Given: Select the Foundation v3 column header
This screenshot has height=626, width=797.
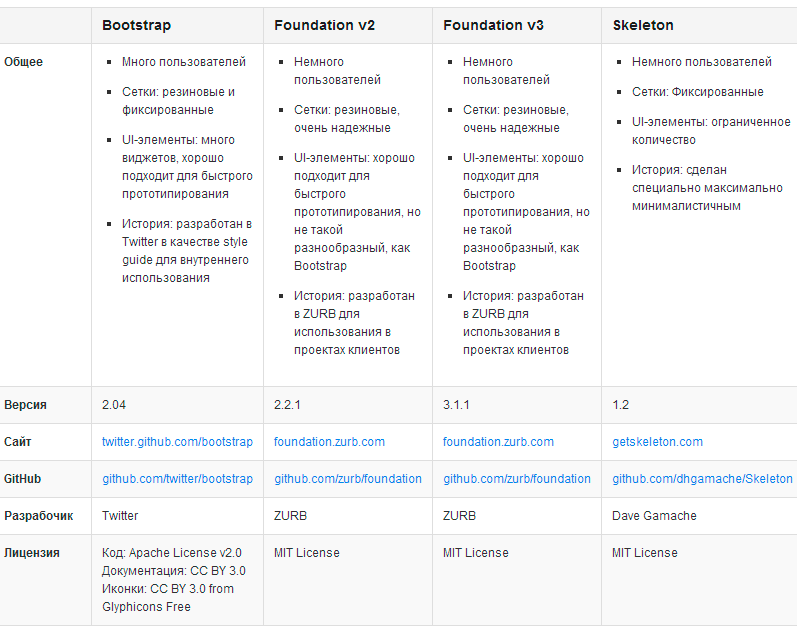Looking at the screenshot, I should [x=493, y=25].
